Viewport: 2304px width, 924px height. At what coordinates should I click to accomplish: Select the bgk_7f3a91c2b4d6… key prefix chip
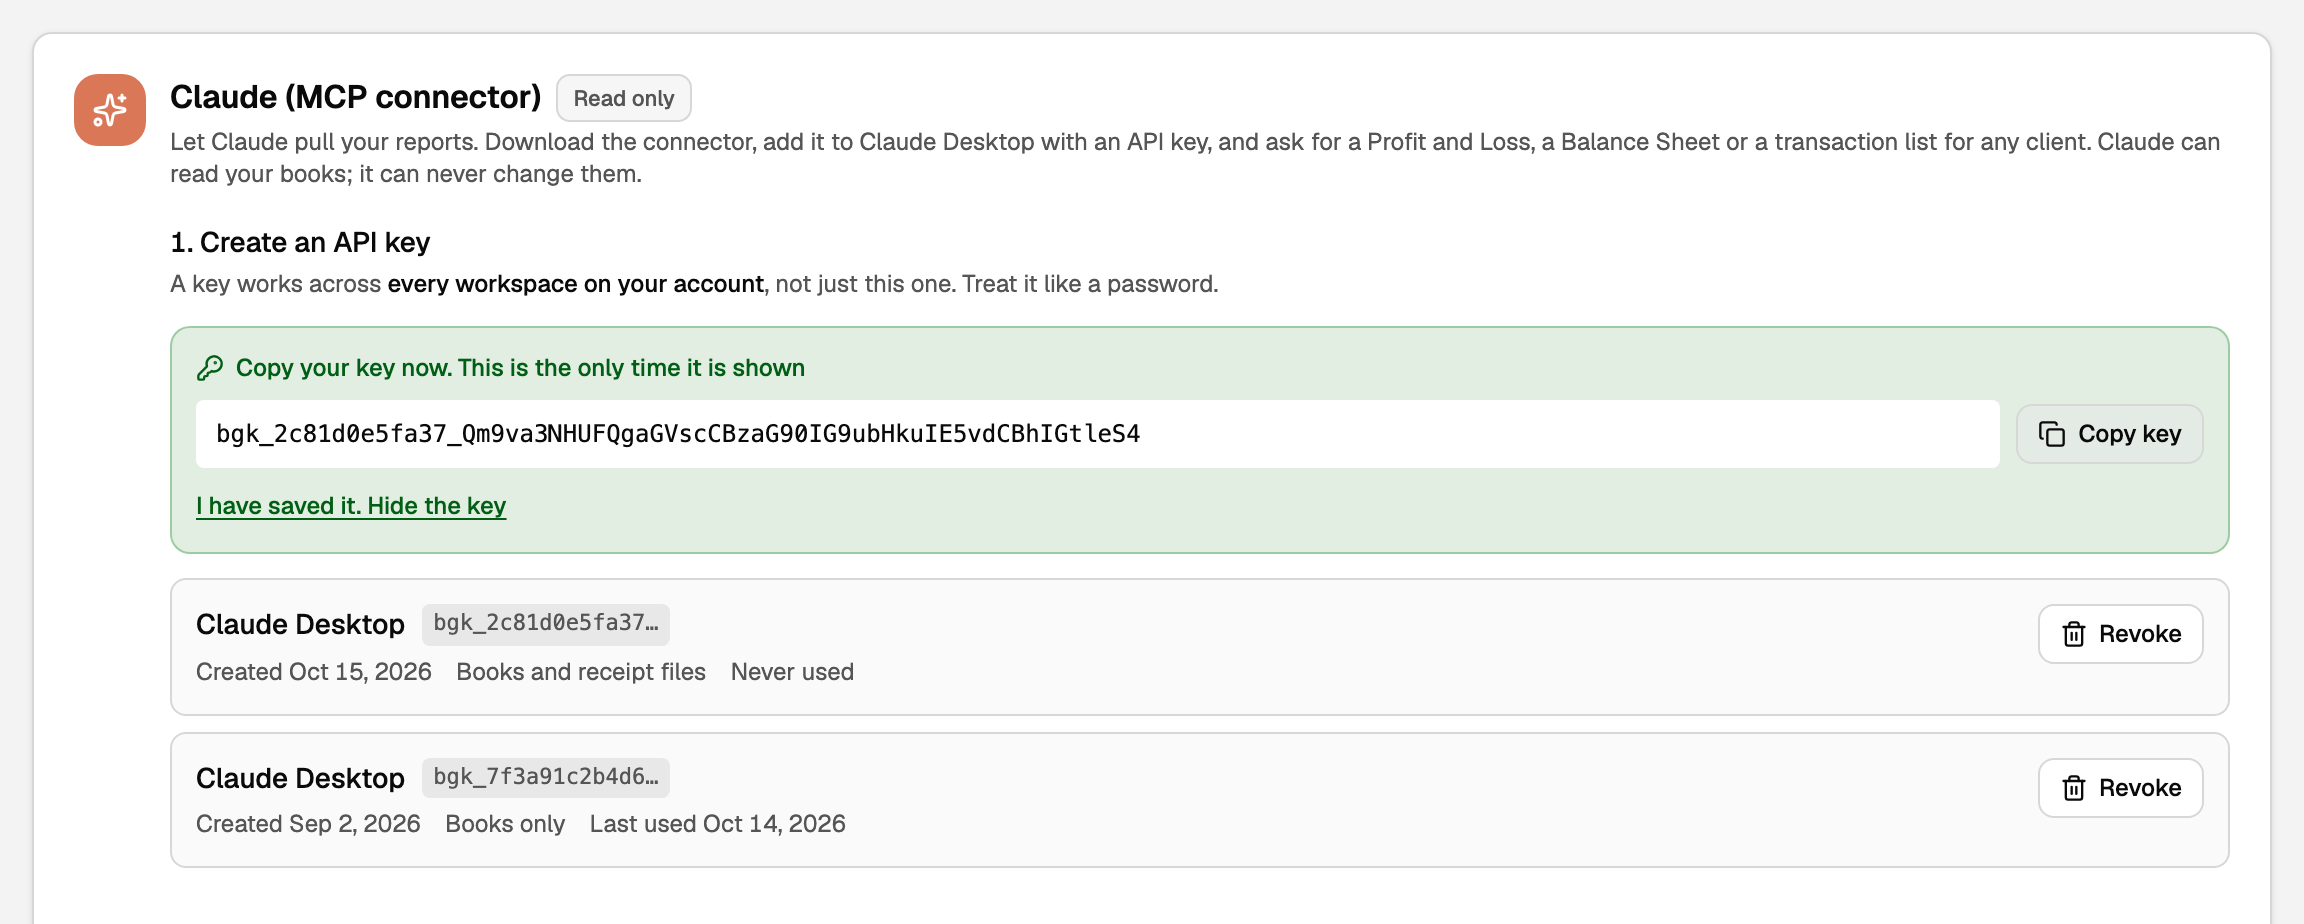pos(546,778)
